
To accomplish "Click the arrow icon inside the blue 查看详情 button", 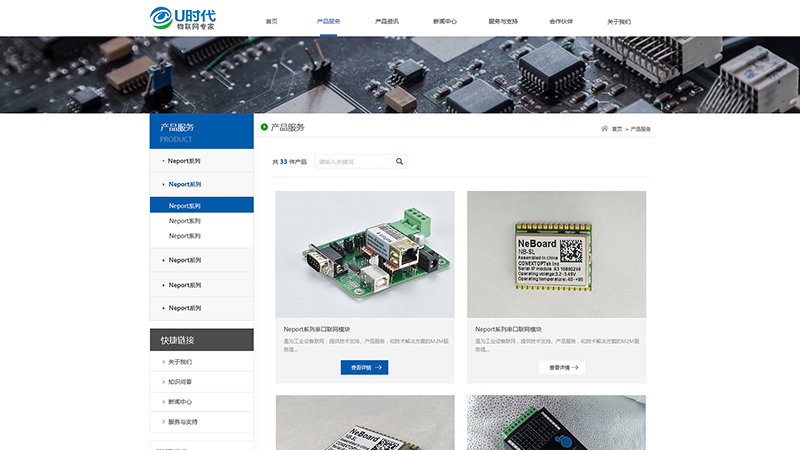I will 379,367.
